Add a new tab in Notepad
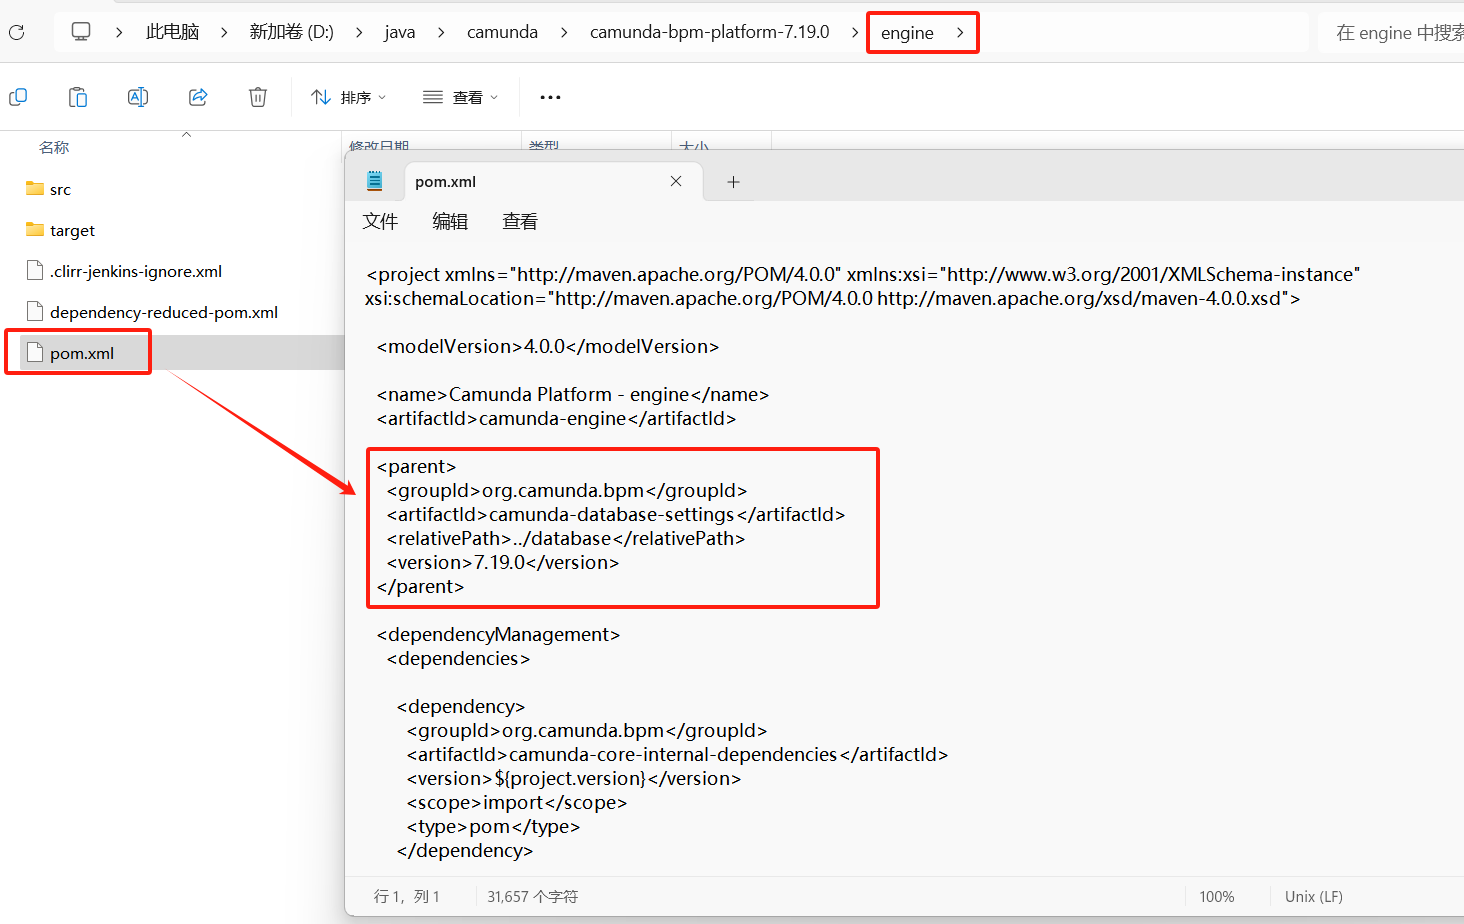Image resolution: width=1464 pixels, height=924 pixels. 733,182
